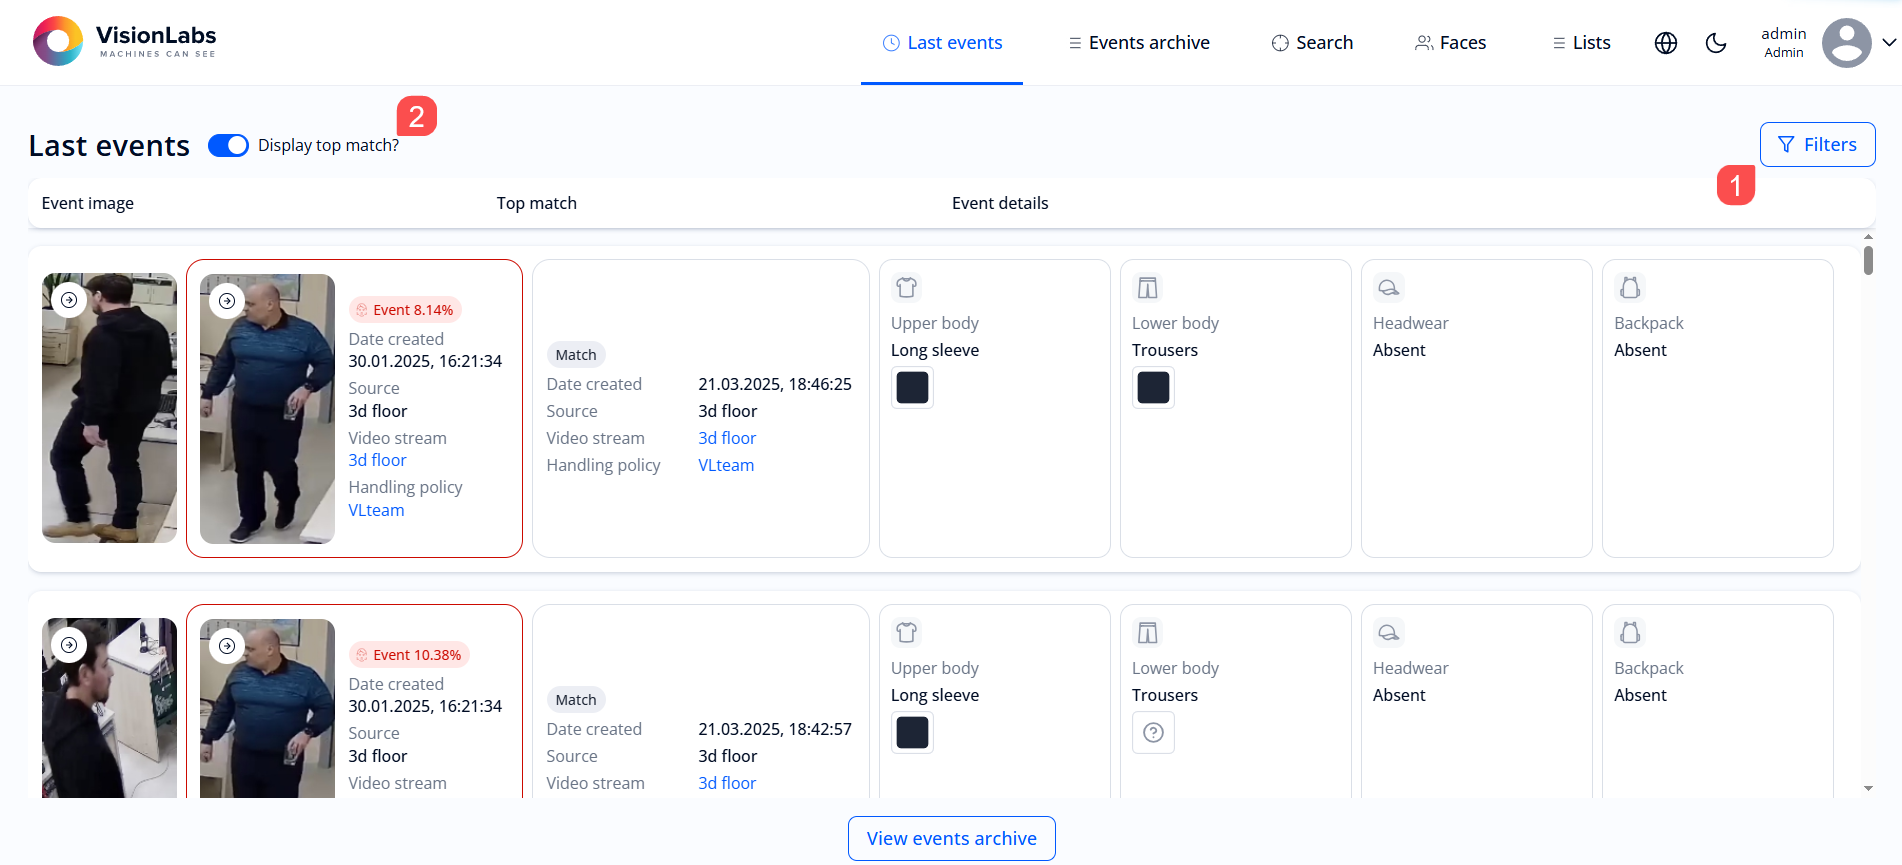The height and width of the screenshot is (865, 1902).
Task: Click date 21.03.2025, 18:42:57
Action: pyautogui.click(x=775, y=729)
